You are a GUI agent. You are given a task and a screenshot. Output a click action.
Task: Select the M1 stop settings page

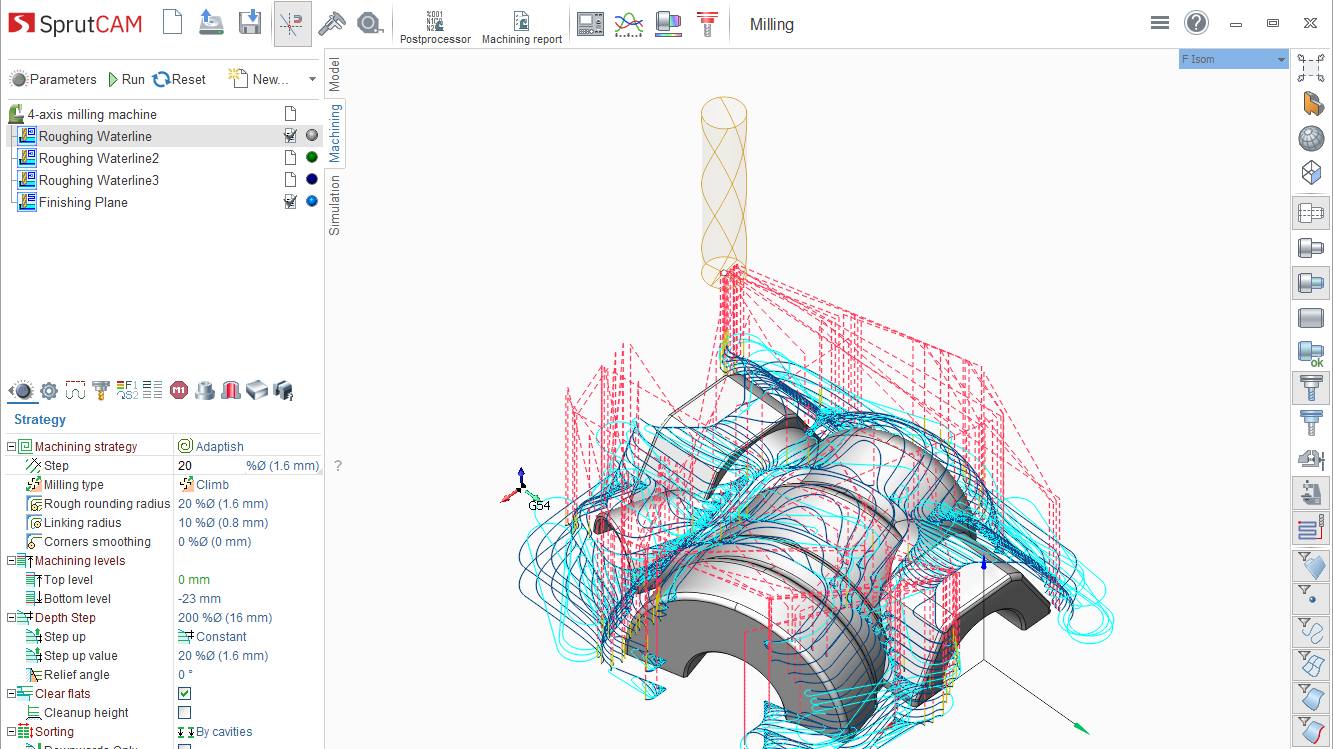(178, 390)
